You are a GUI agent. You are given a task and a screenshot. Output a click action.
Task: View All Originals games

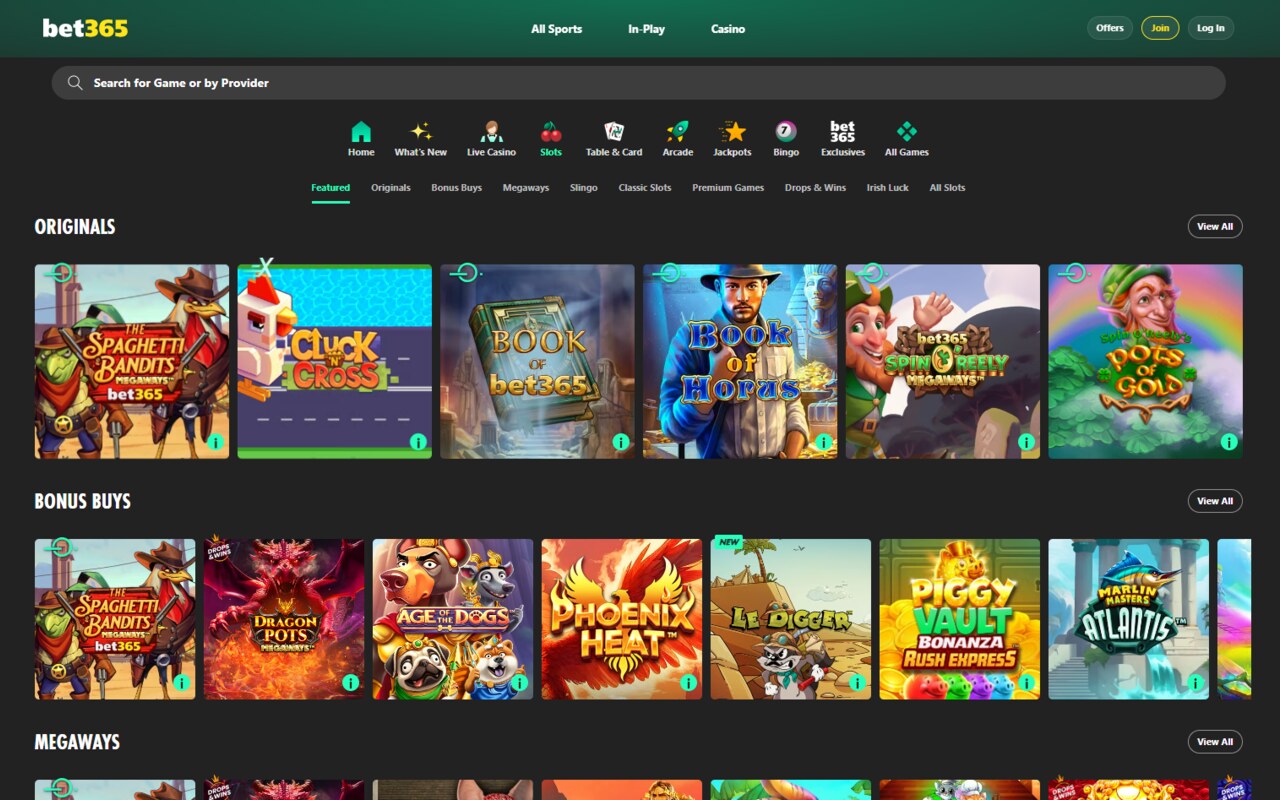pyautogui.click(x=1215, y=226)
